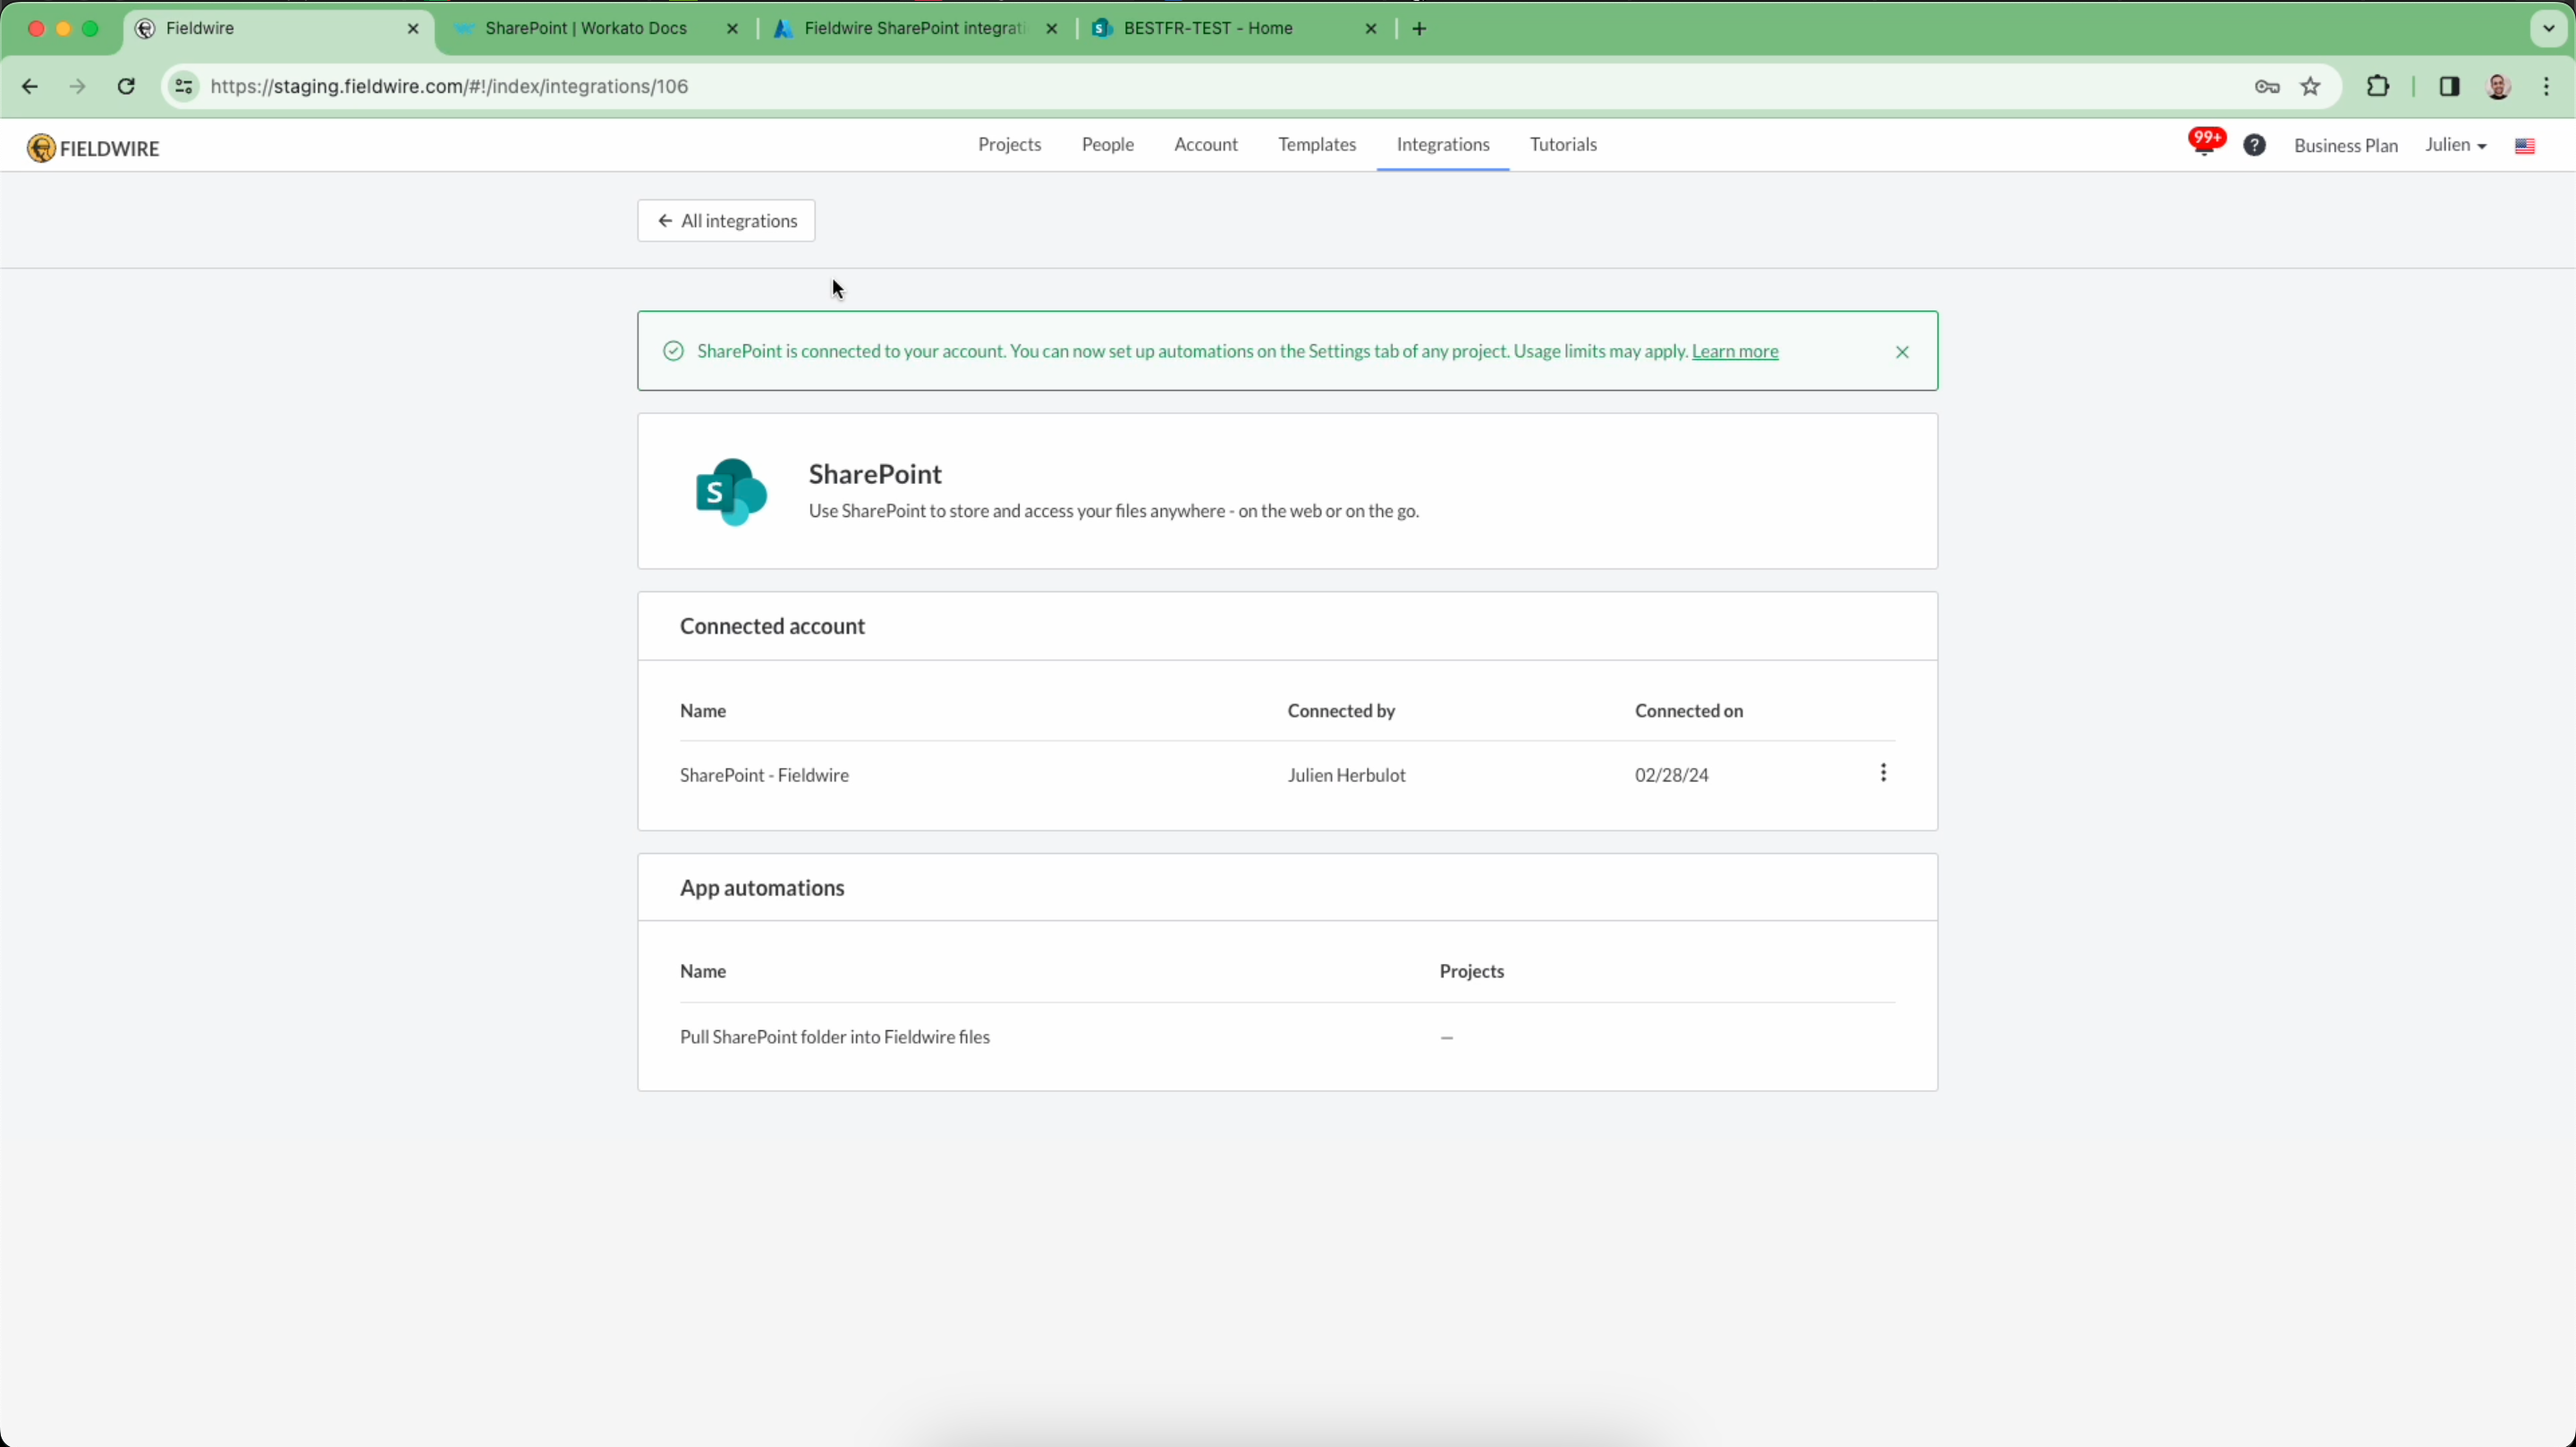
Task: Open Chrome three-dot menu
Action: click(x=2546, y=87)
